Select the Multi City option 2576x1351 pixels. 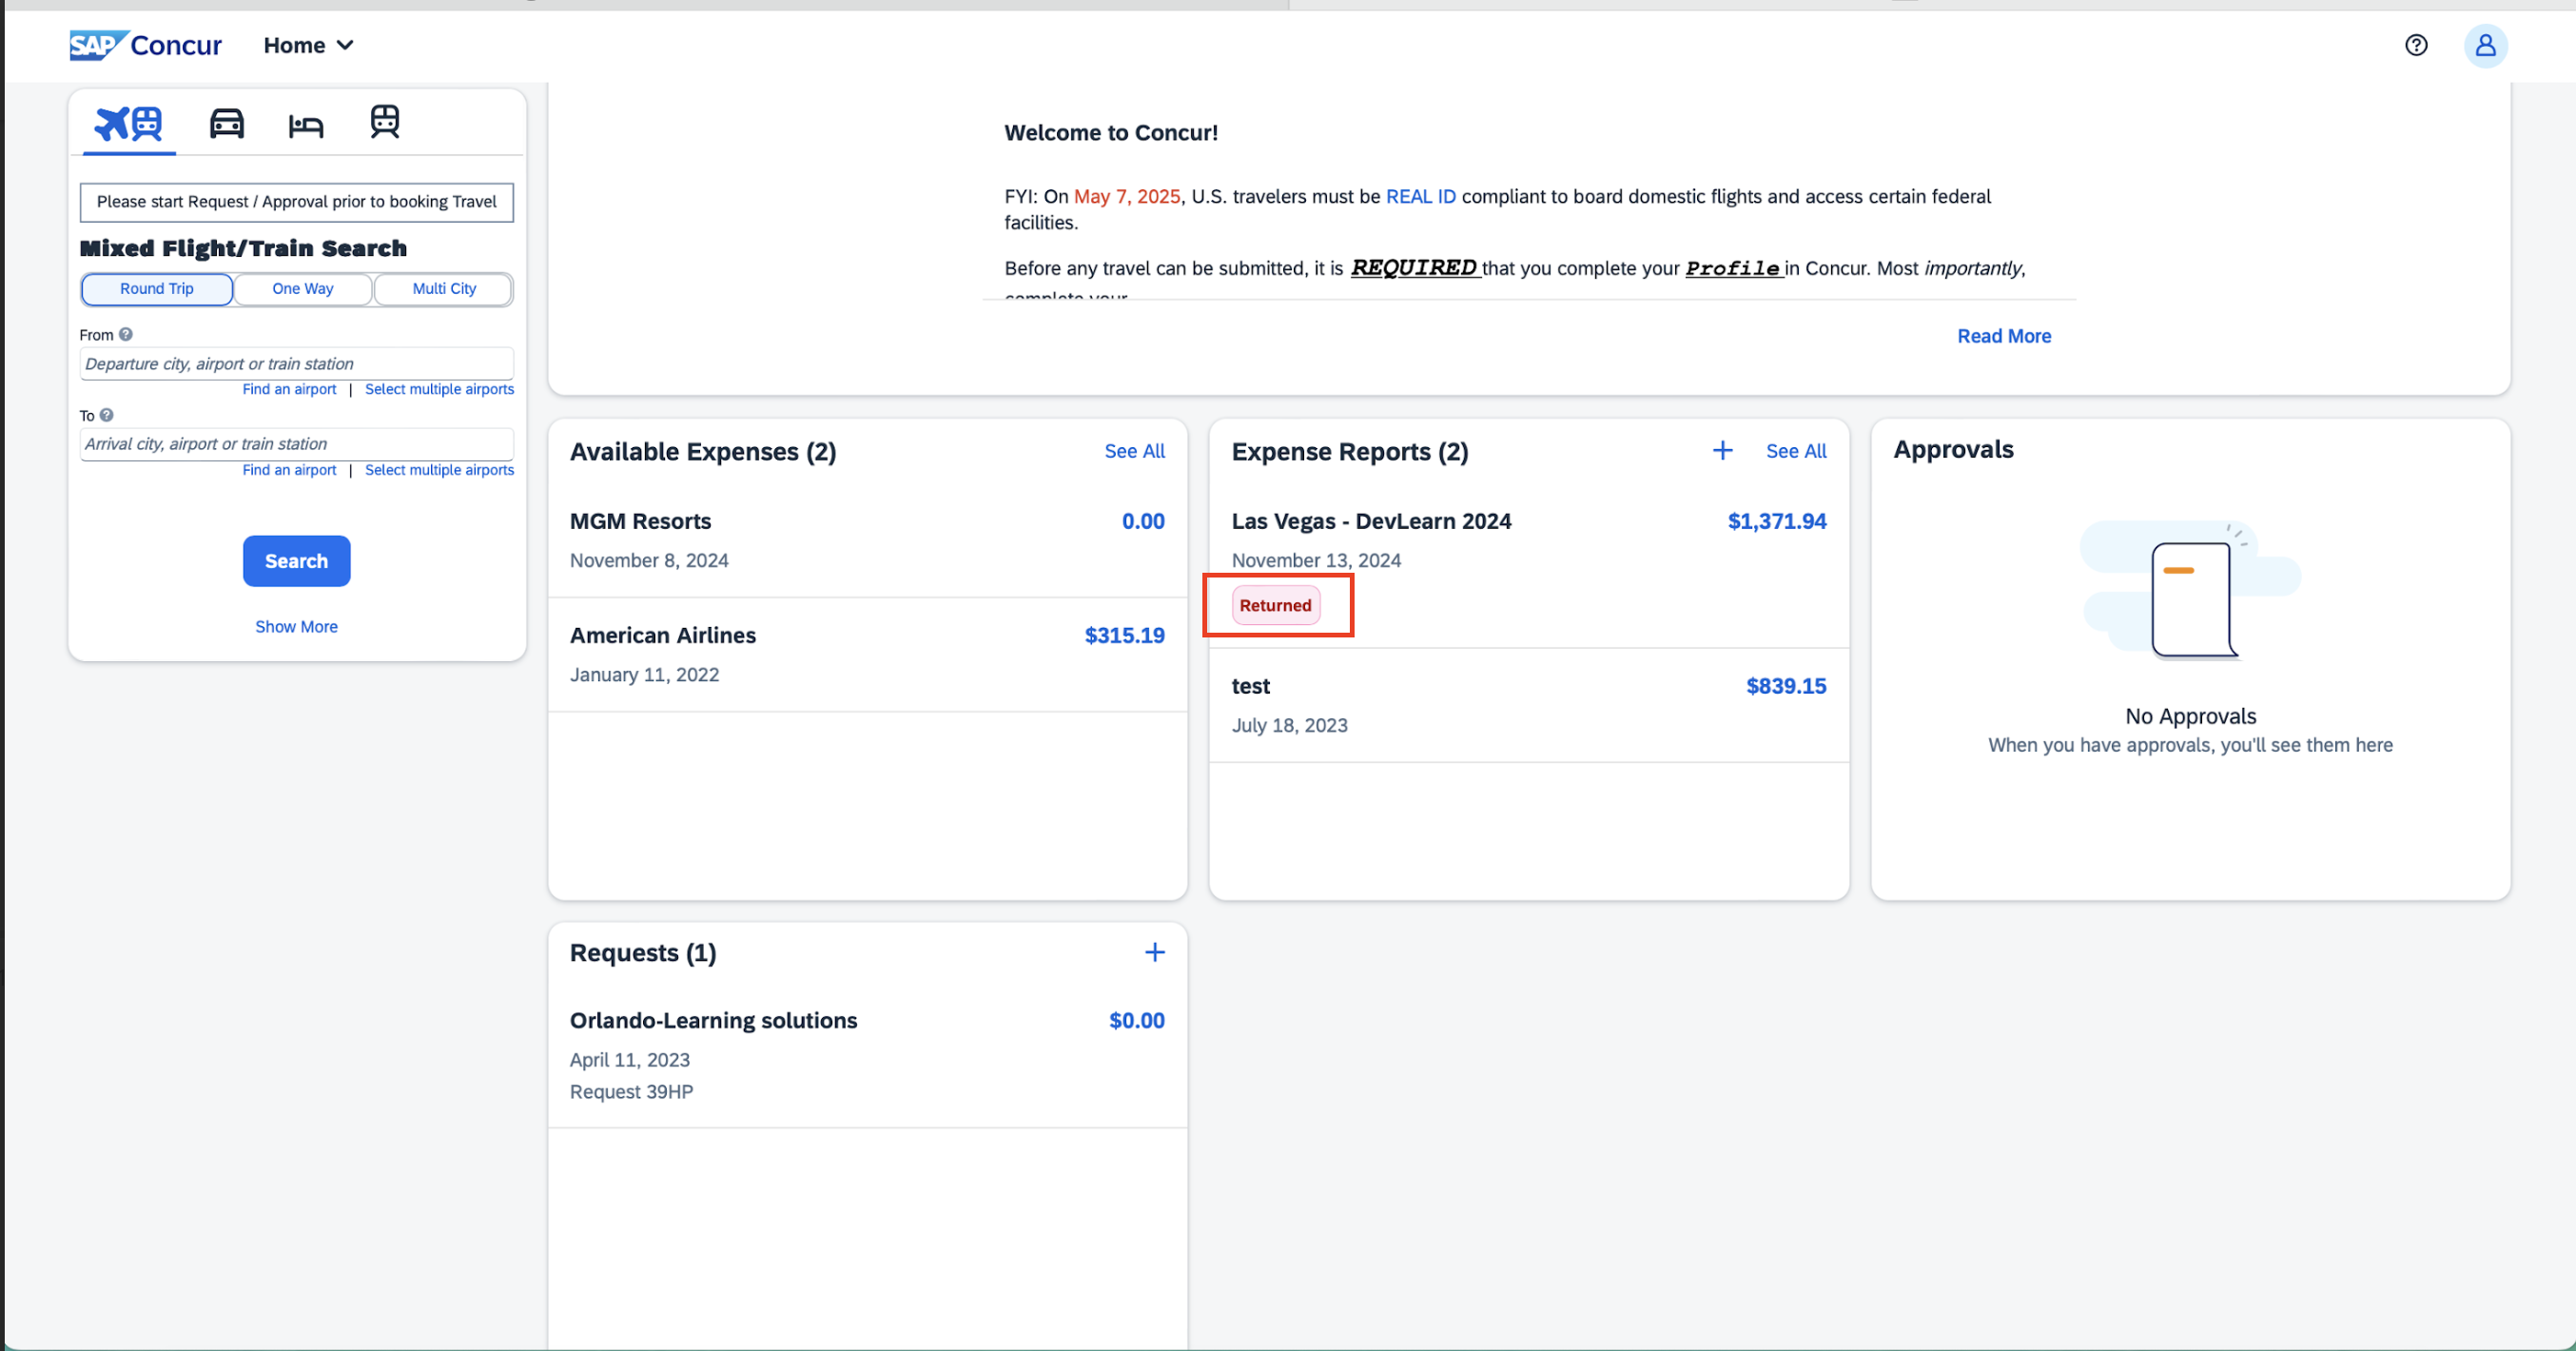[444, 289]
